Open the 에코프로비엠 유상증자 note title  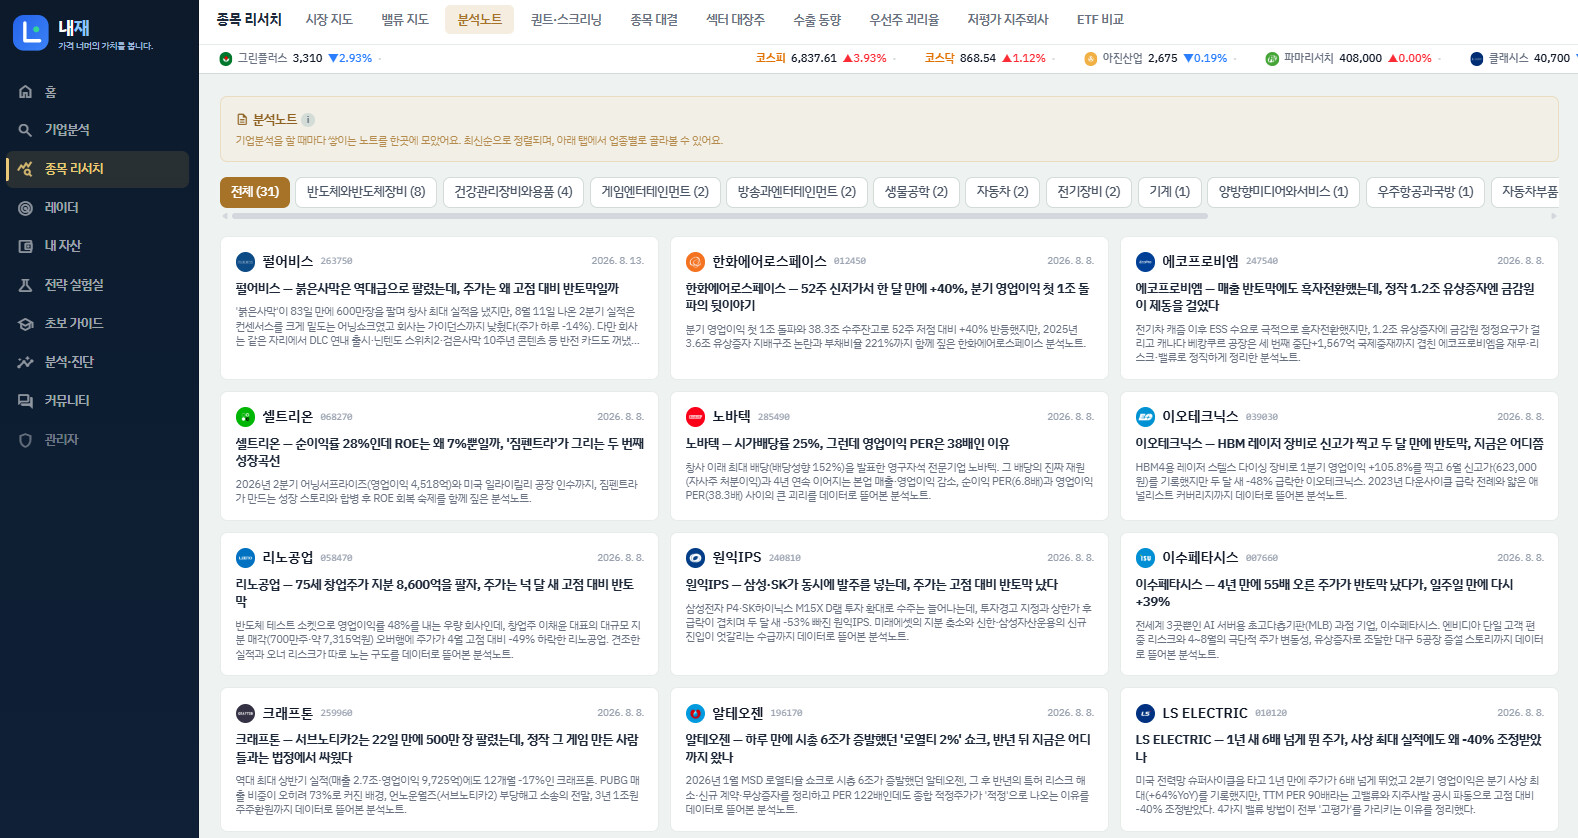pyautogui.click(x=1335, y=297)
